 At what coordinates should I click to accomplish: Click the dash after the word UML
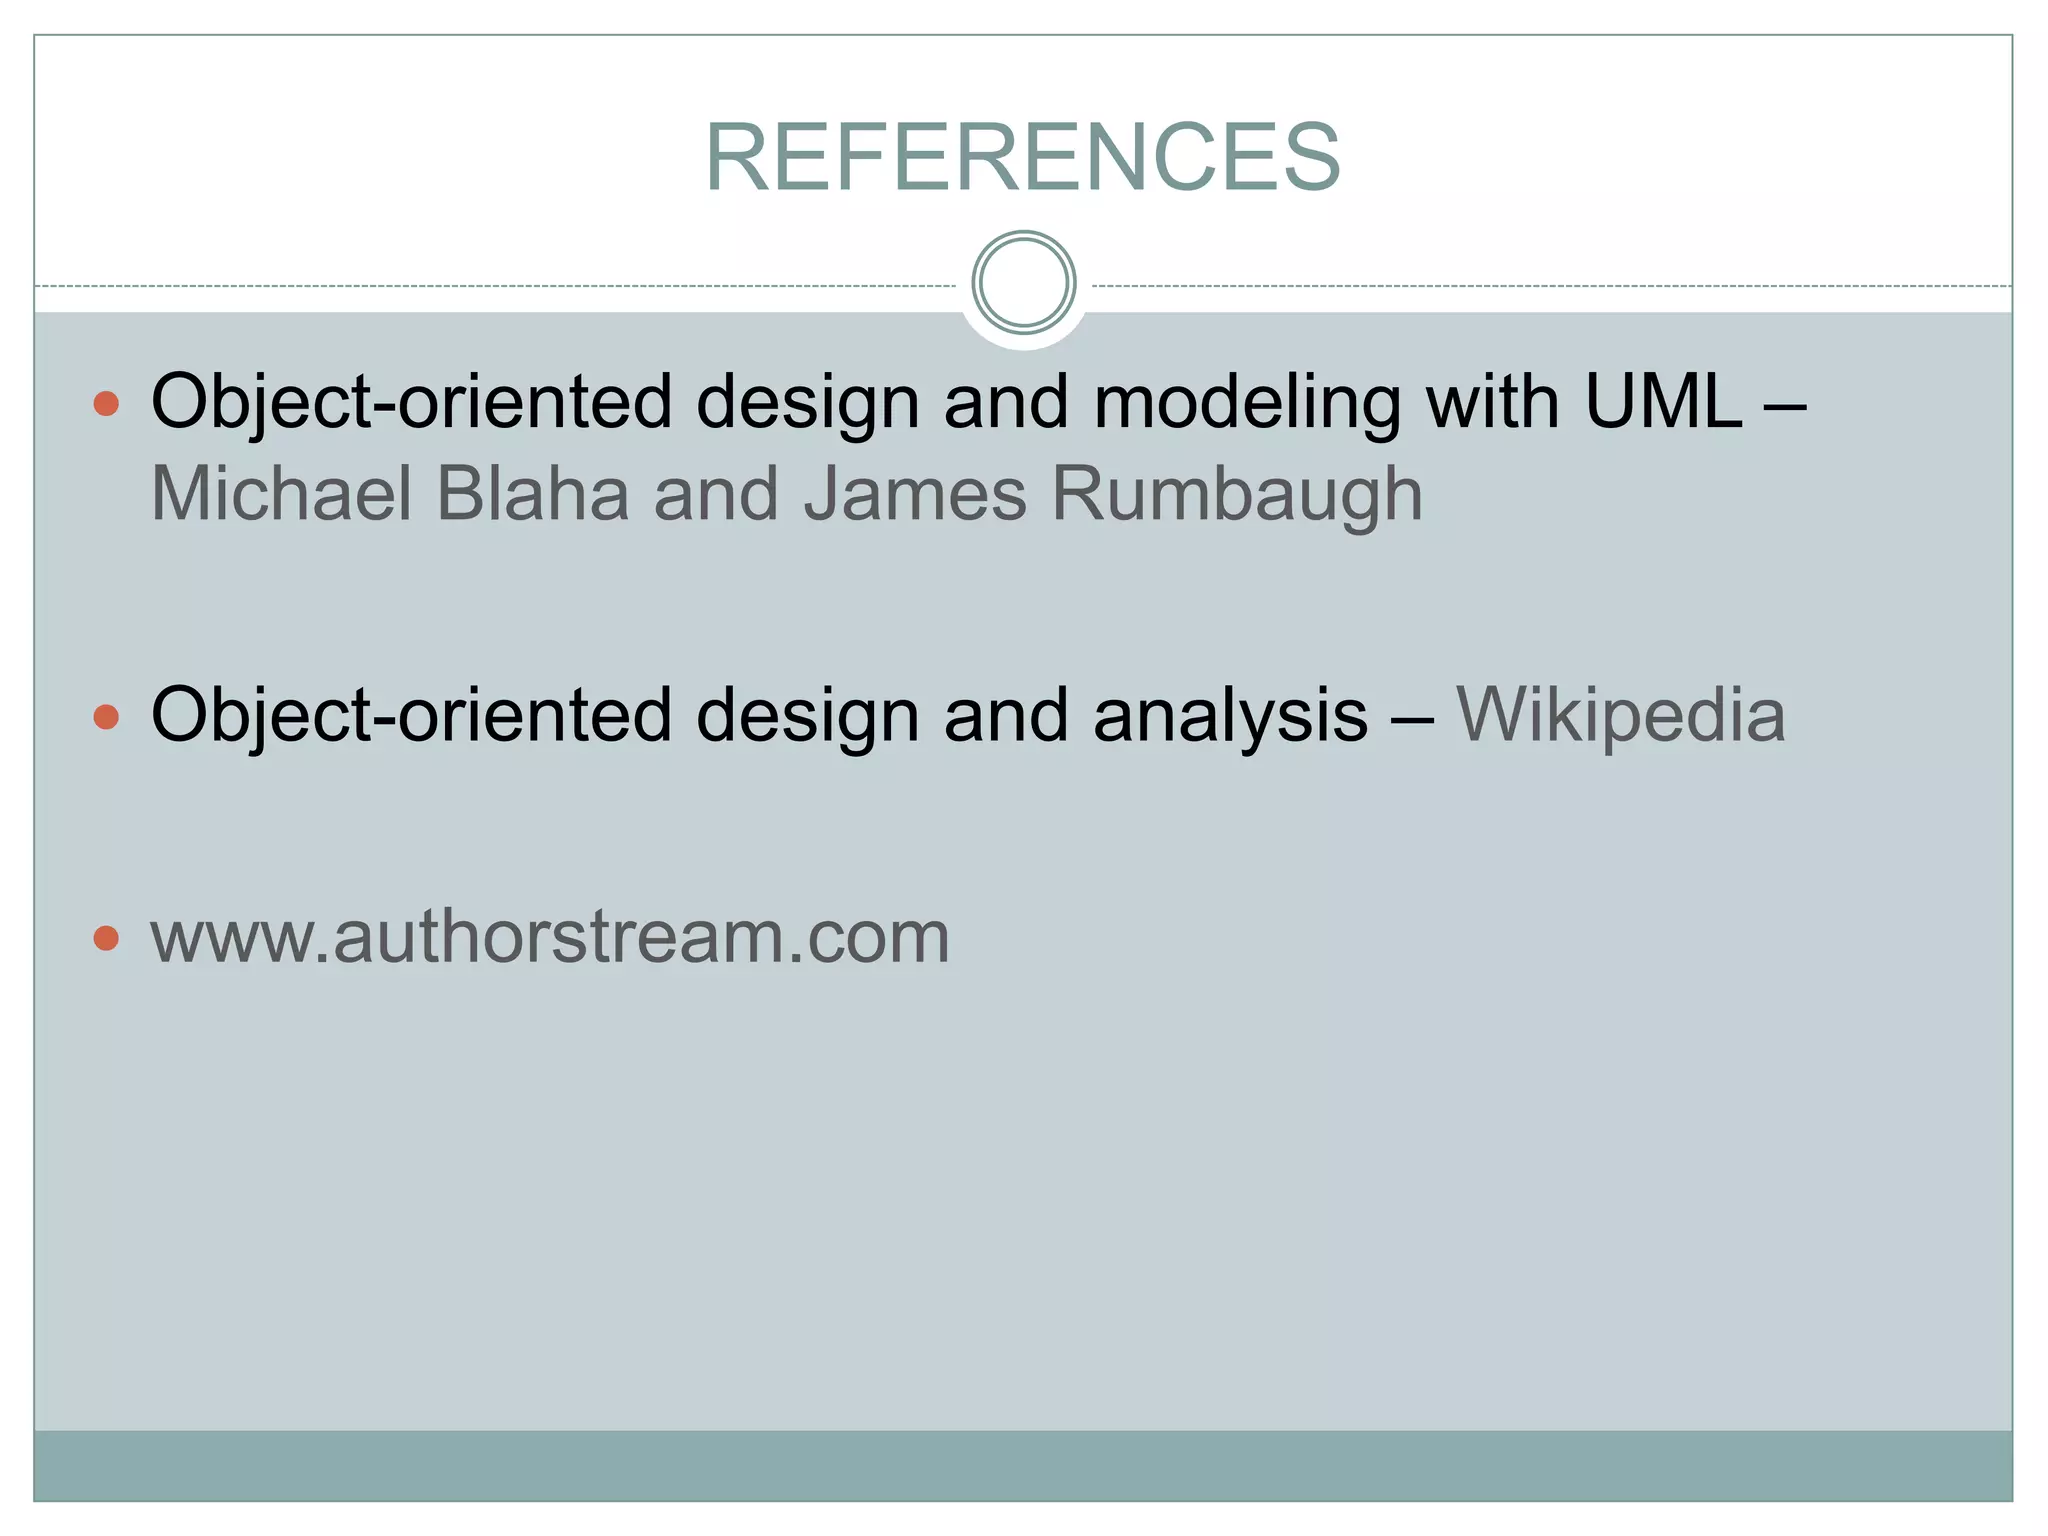(x=1786, y=404)
